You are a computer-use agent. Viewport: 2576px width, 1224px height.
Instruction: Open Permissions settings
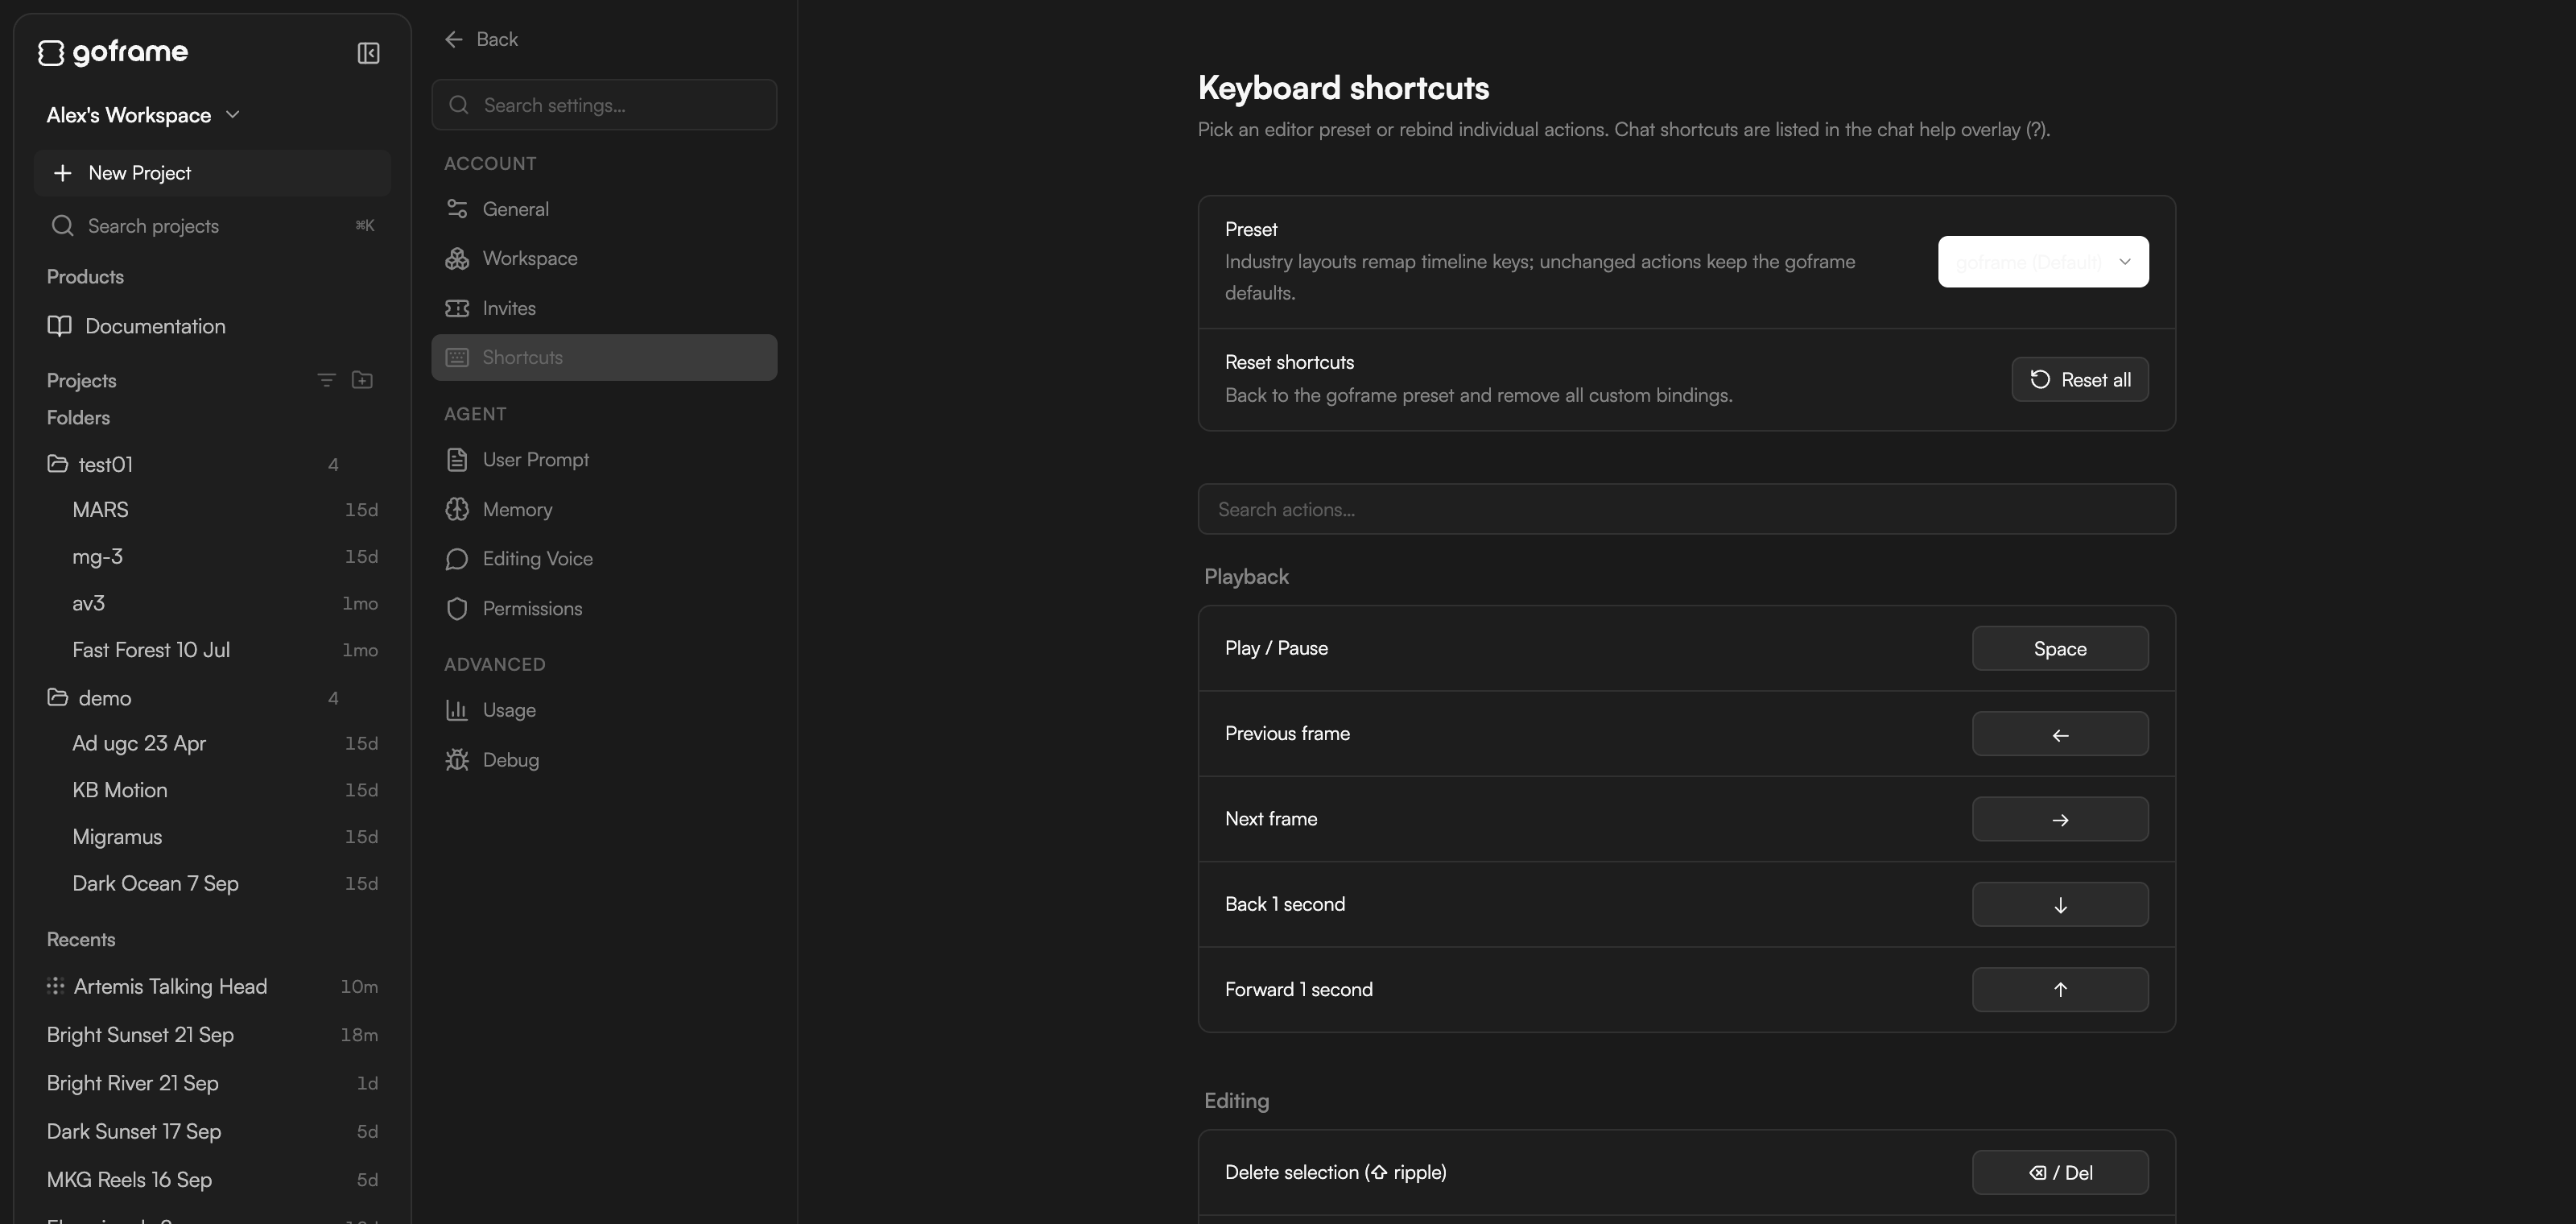[604, 609]
